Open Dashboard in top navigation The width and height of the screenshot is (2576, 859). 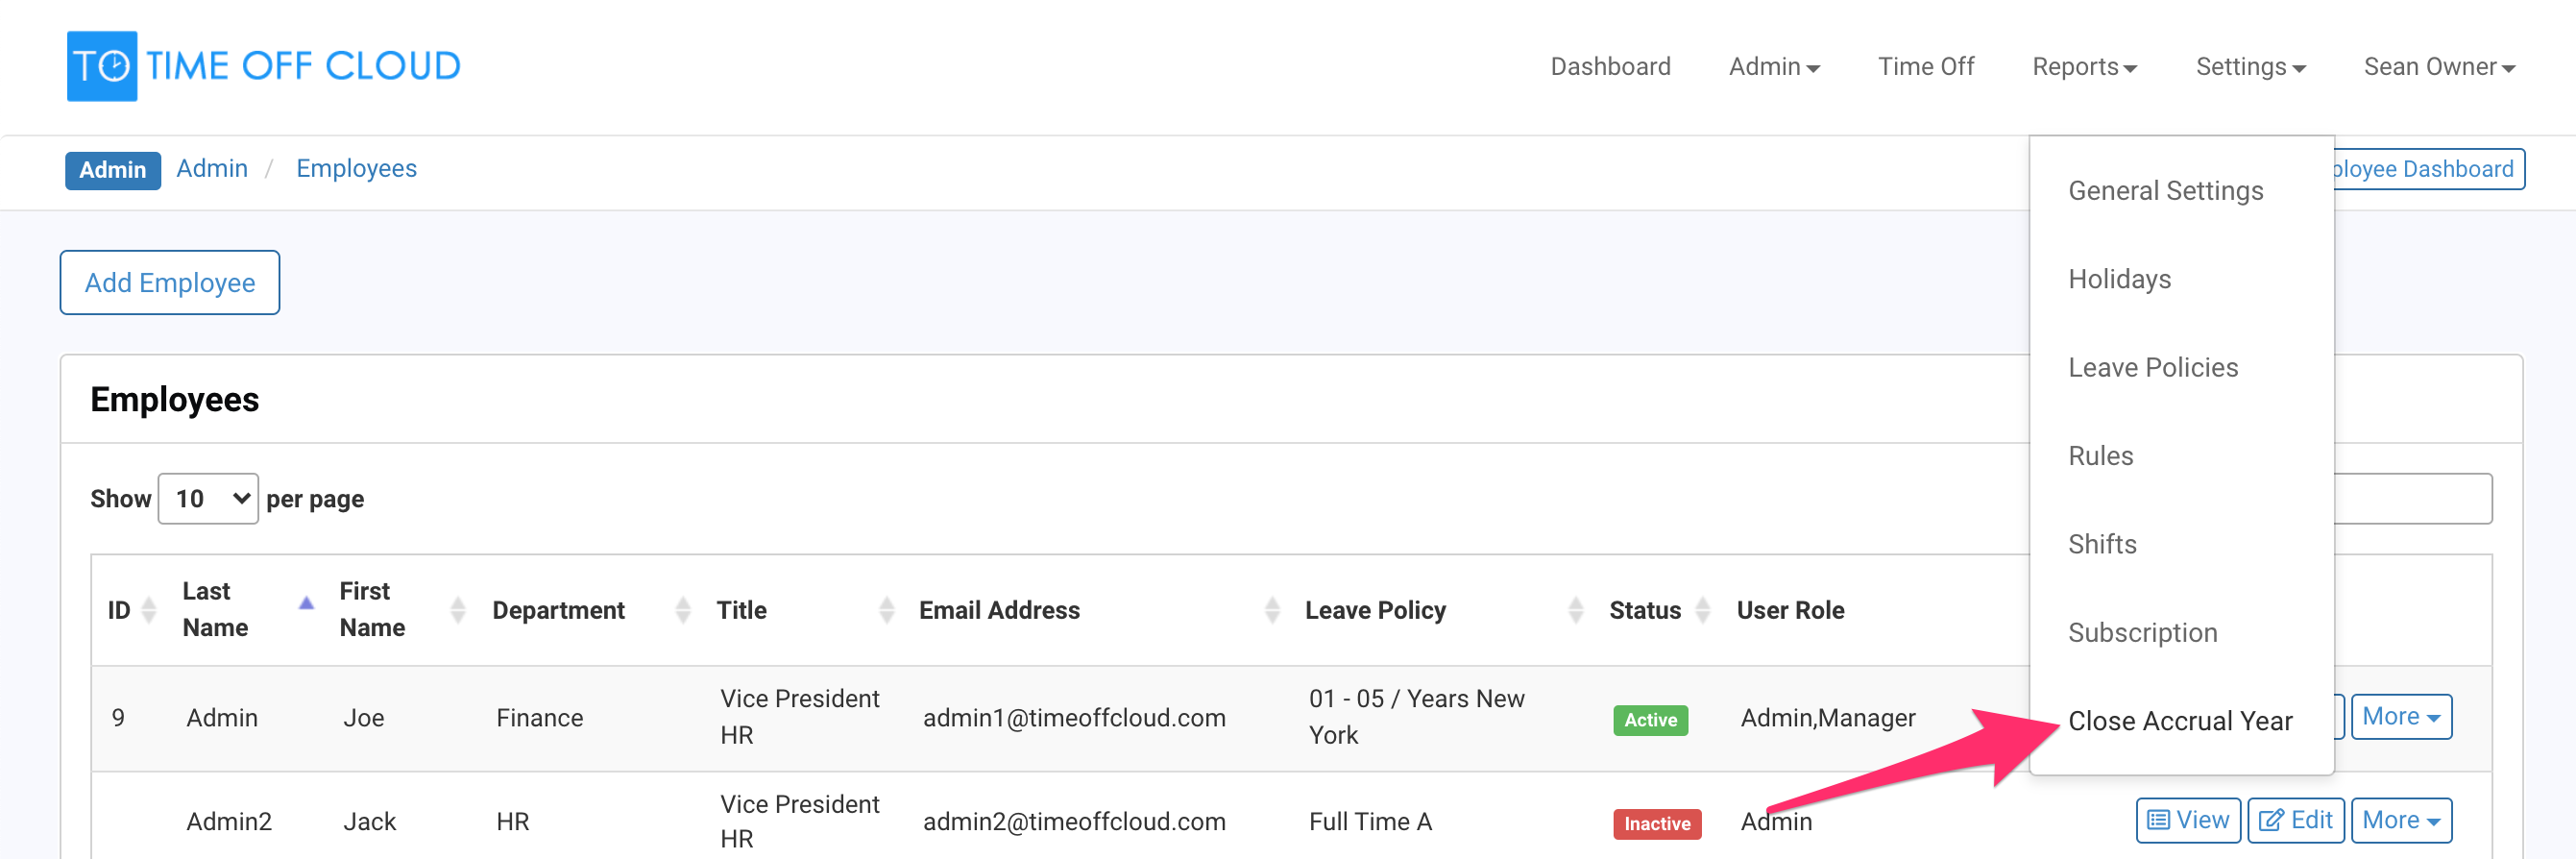coord(1610,66)
